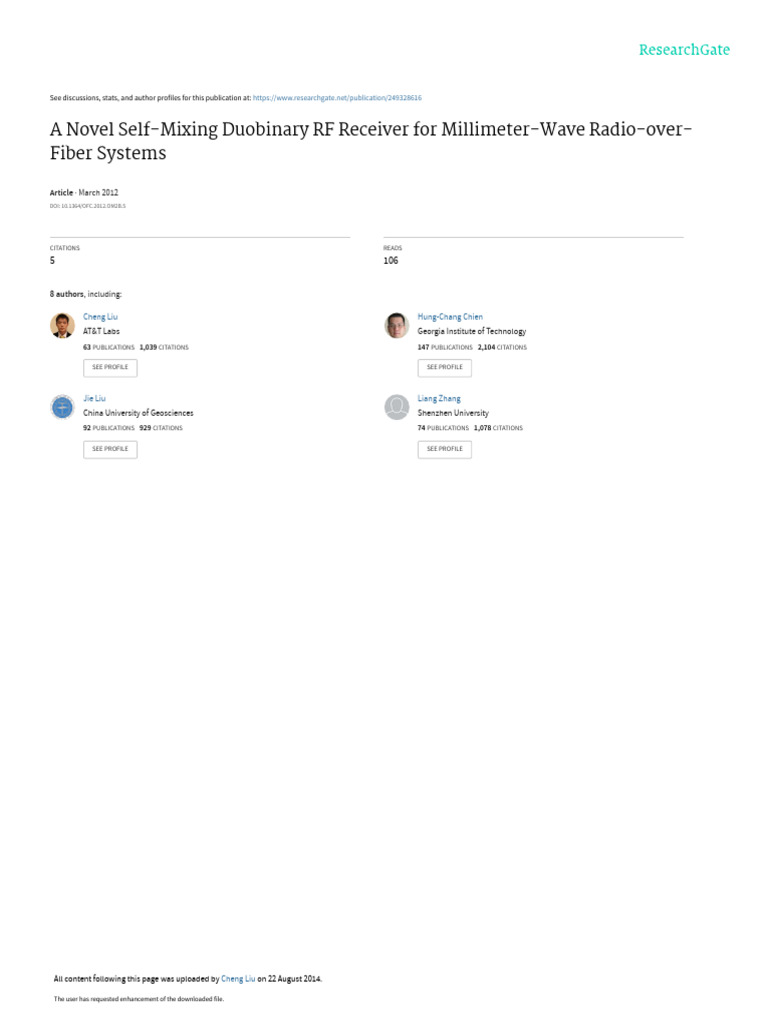Click the DOI text under Article date
Image resolution: width=768 pixels, height=1024 pixels.
click(x=88, y=206)
